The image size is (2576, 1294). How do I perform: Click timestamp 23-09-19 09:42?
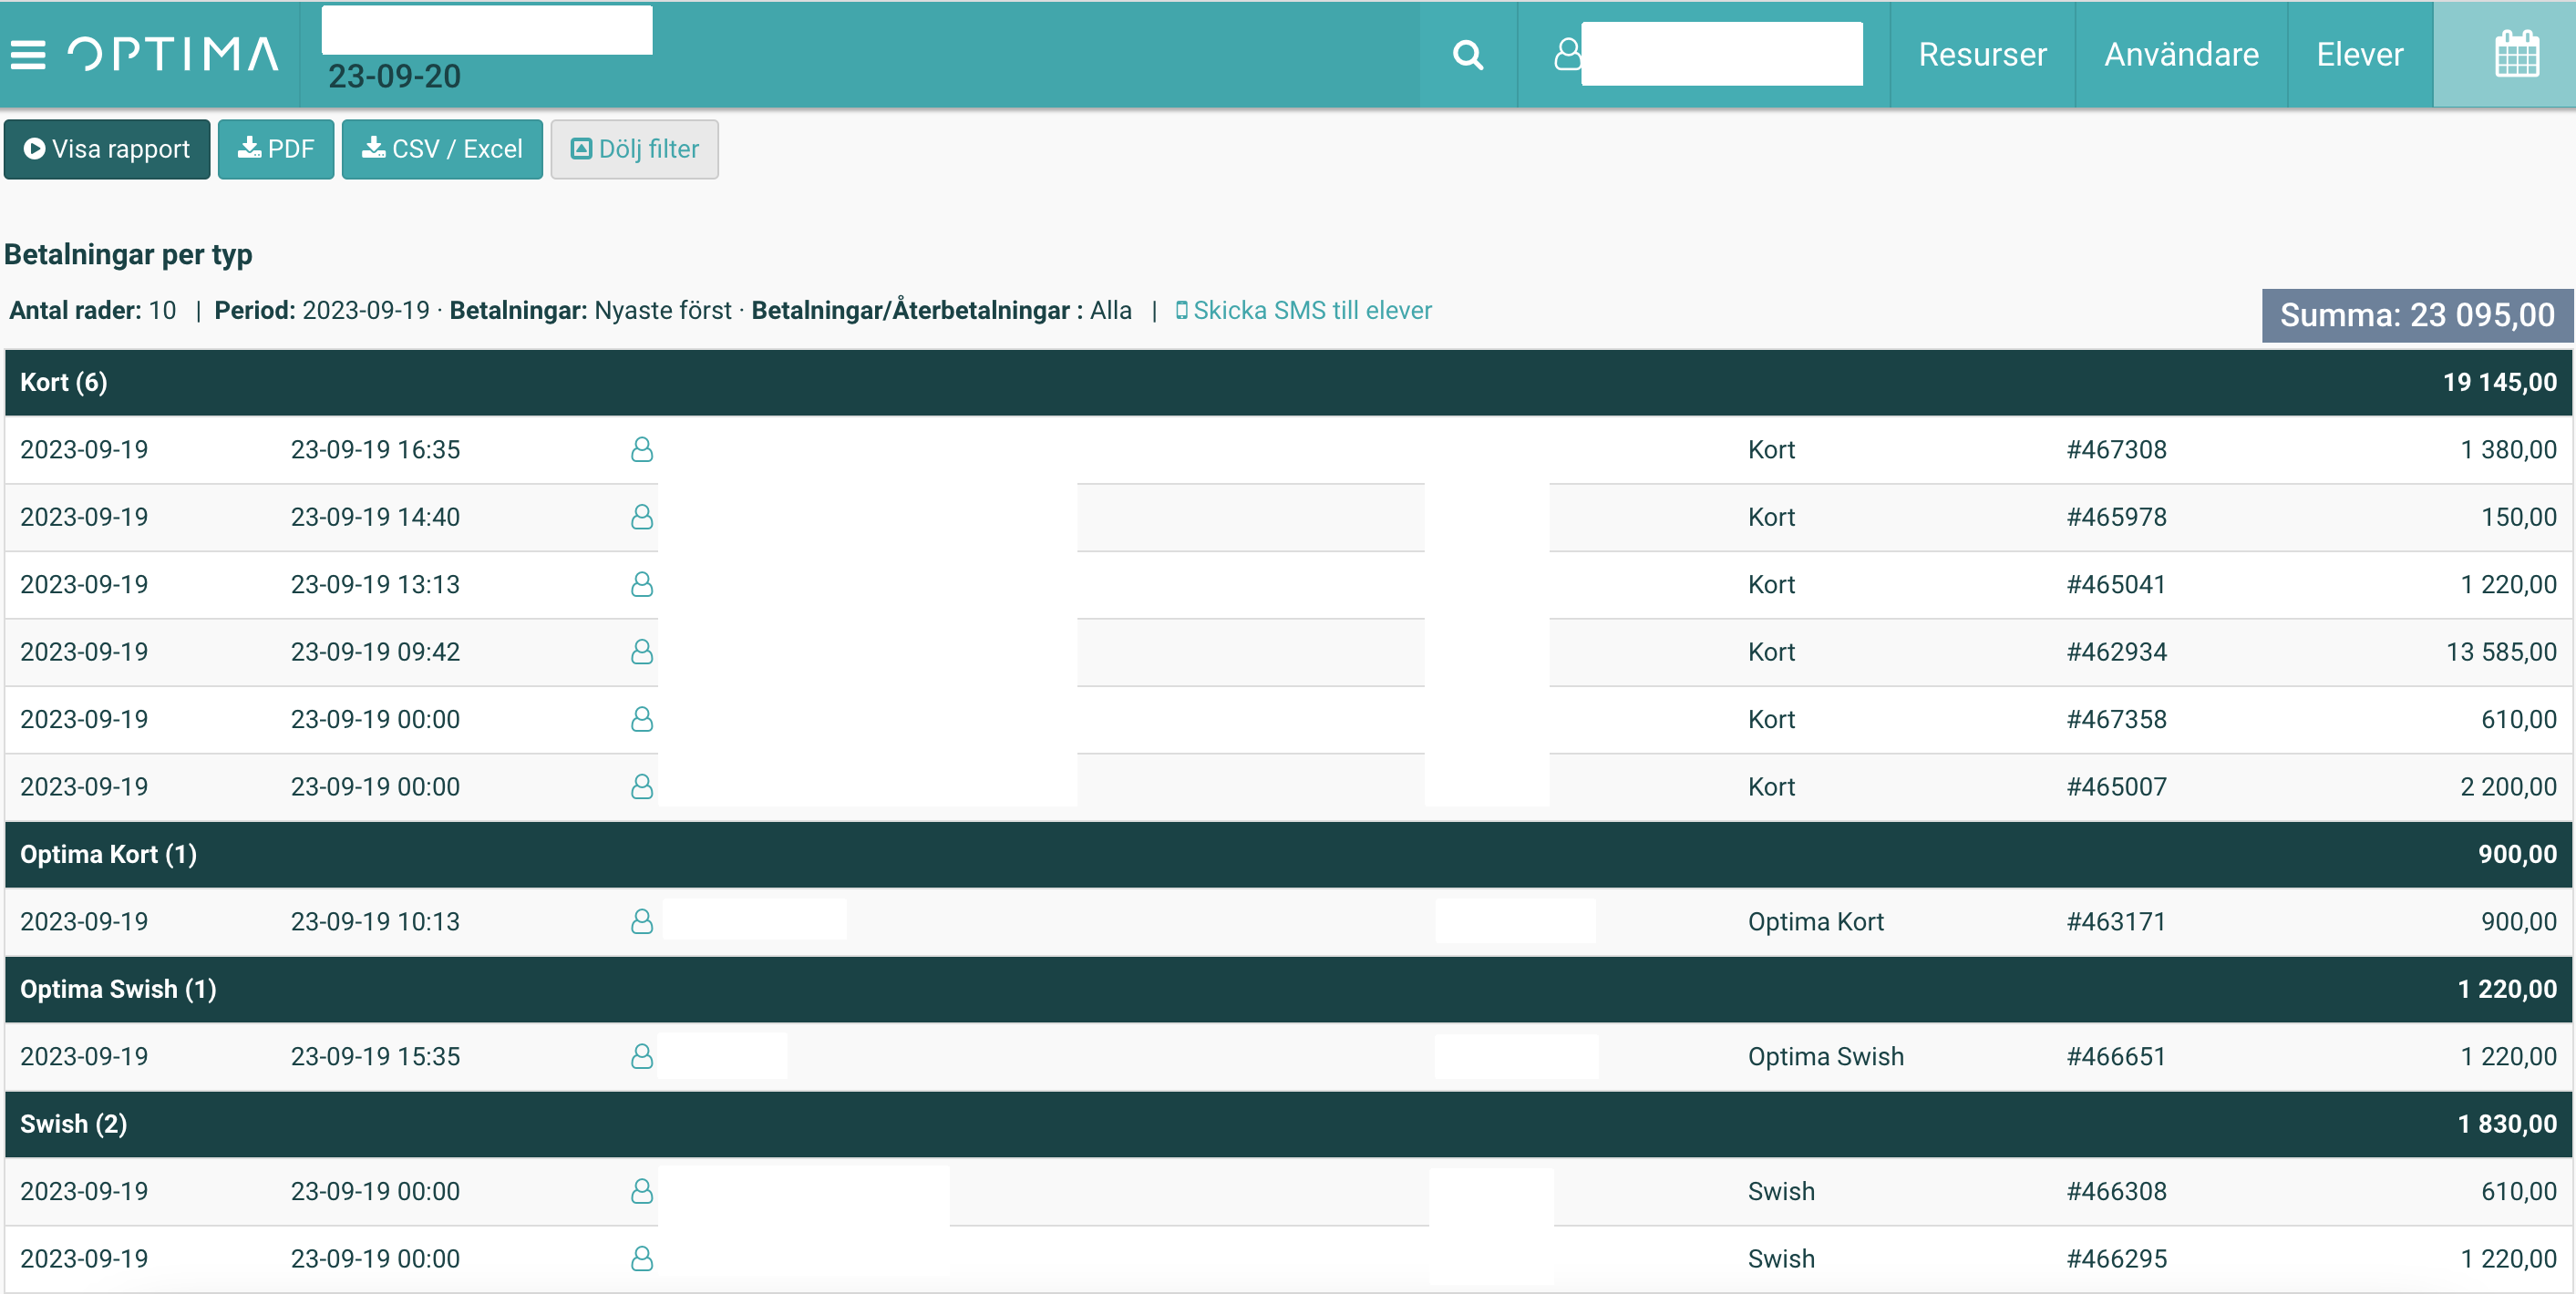pos(375,652)
